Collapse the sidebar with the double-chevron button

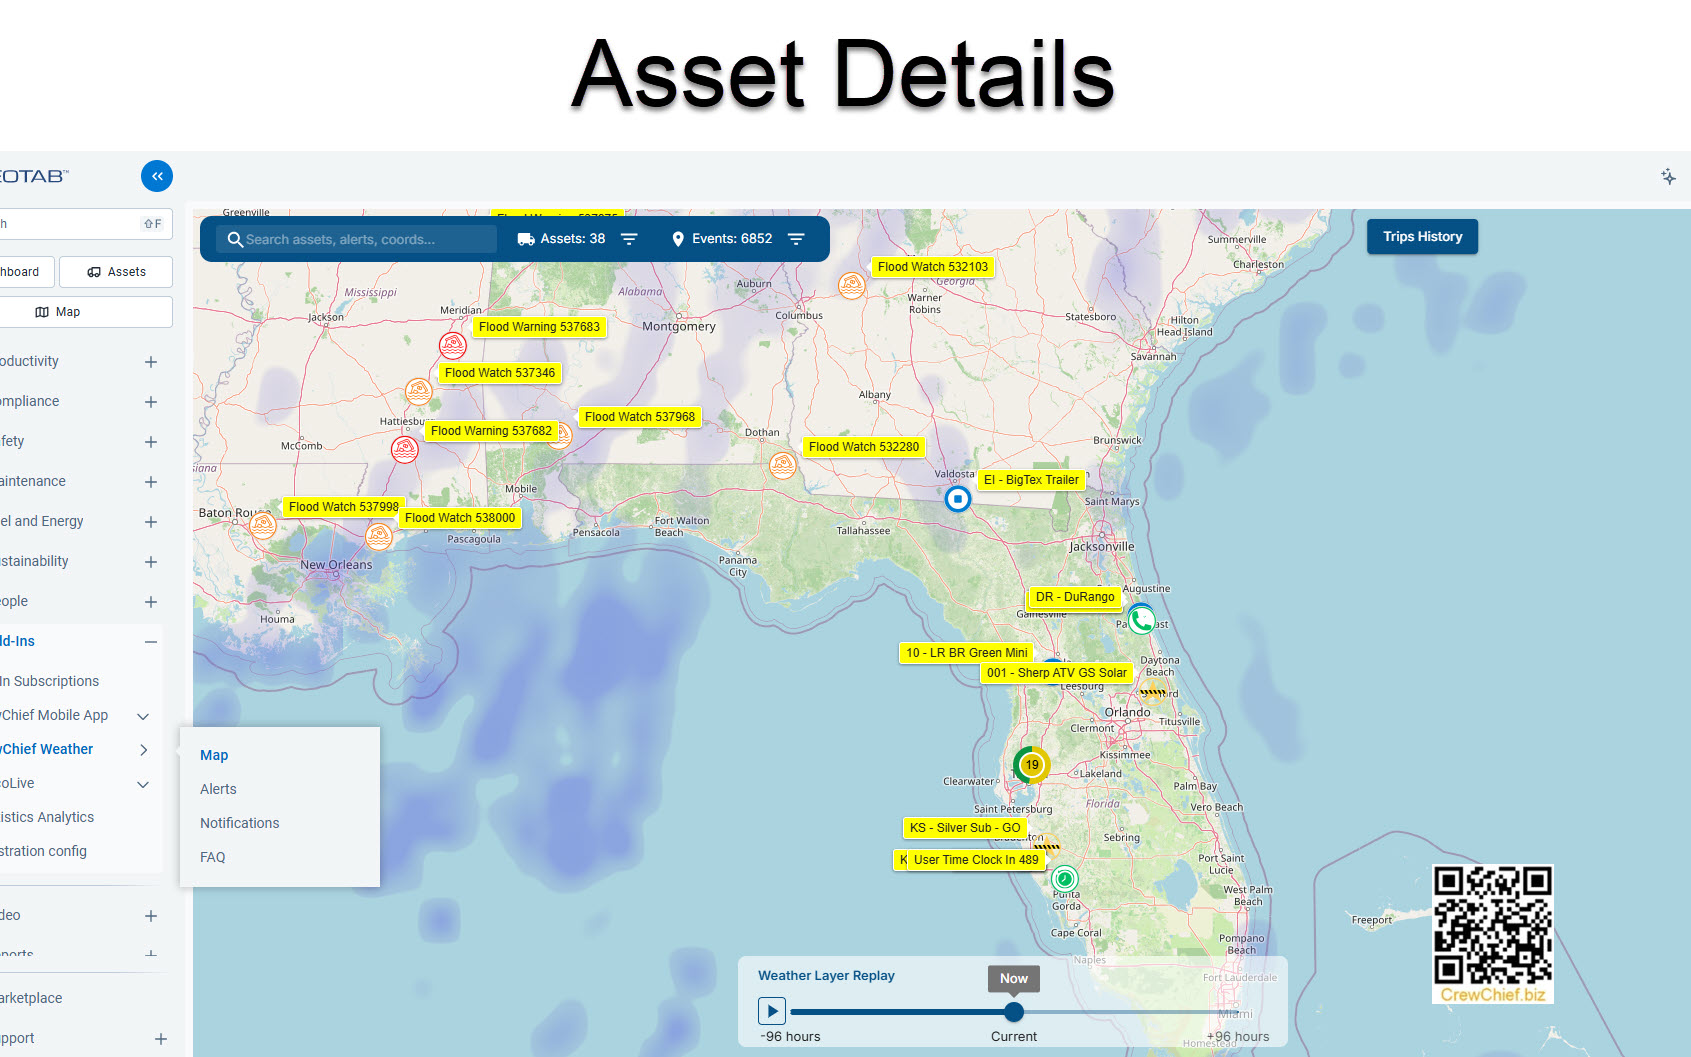pos(157,176)
